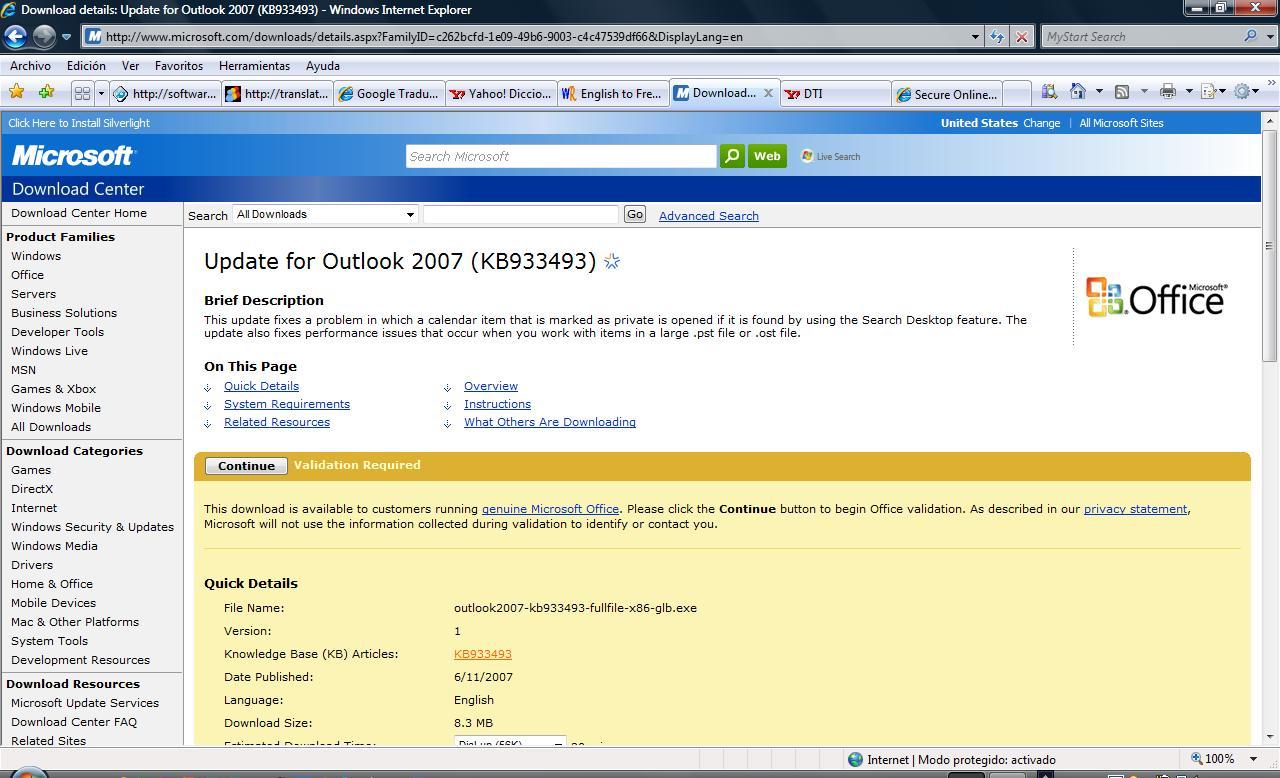Click the green Microsoft search magnifier button

point(732,156)
